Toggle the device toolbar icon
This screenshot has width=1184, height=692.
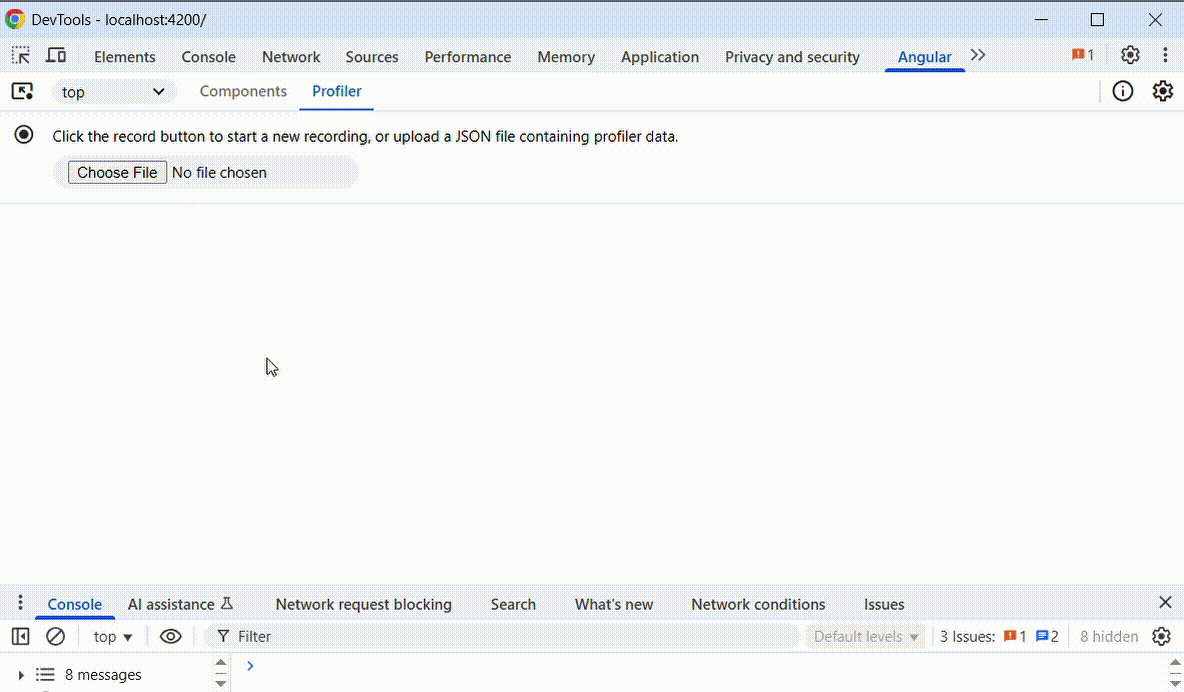click(x=57, y=56)
